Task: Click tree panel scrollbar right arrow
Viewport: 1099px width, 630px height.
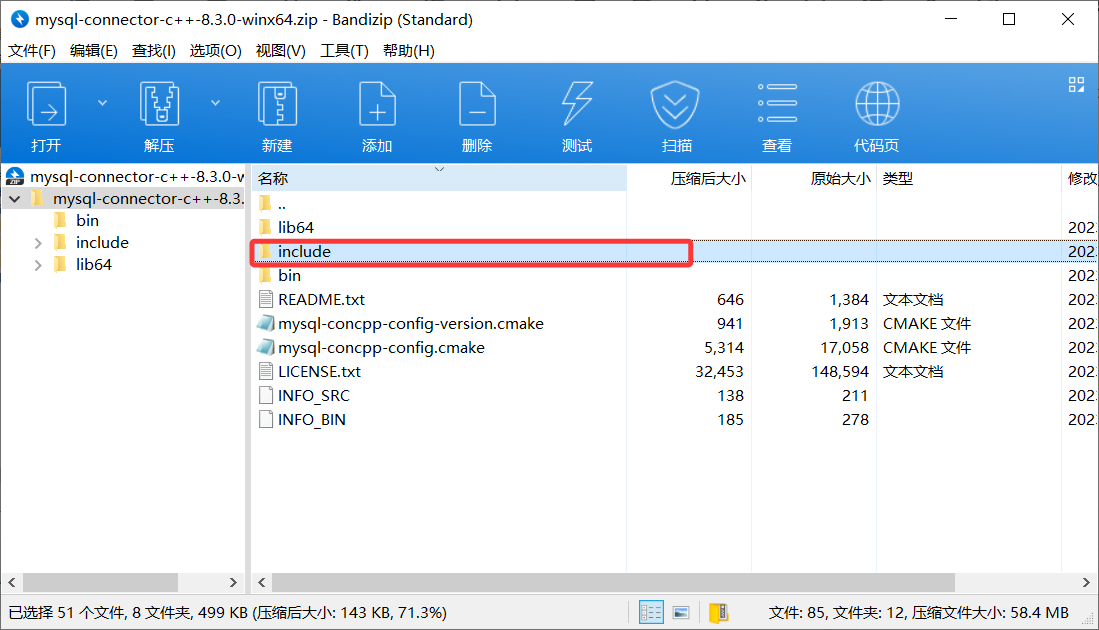Action: 233,582
